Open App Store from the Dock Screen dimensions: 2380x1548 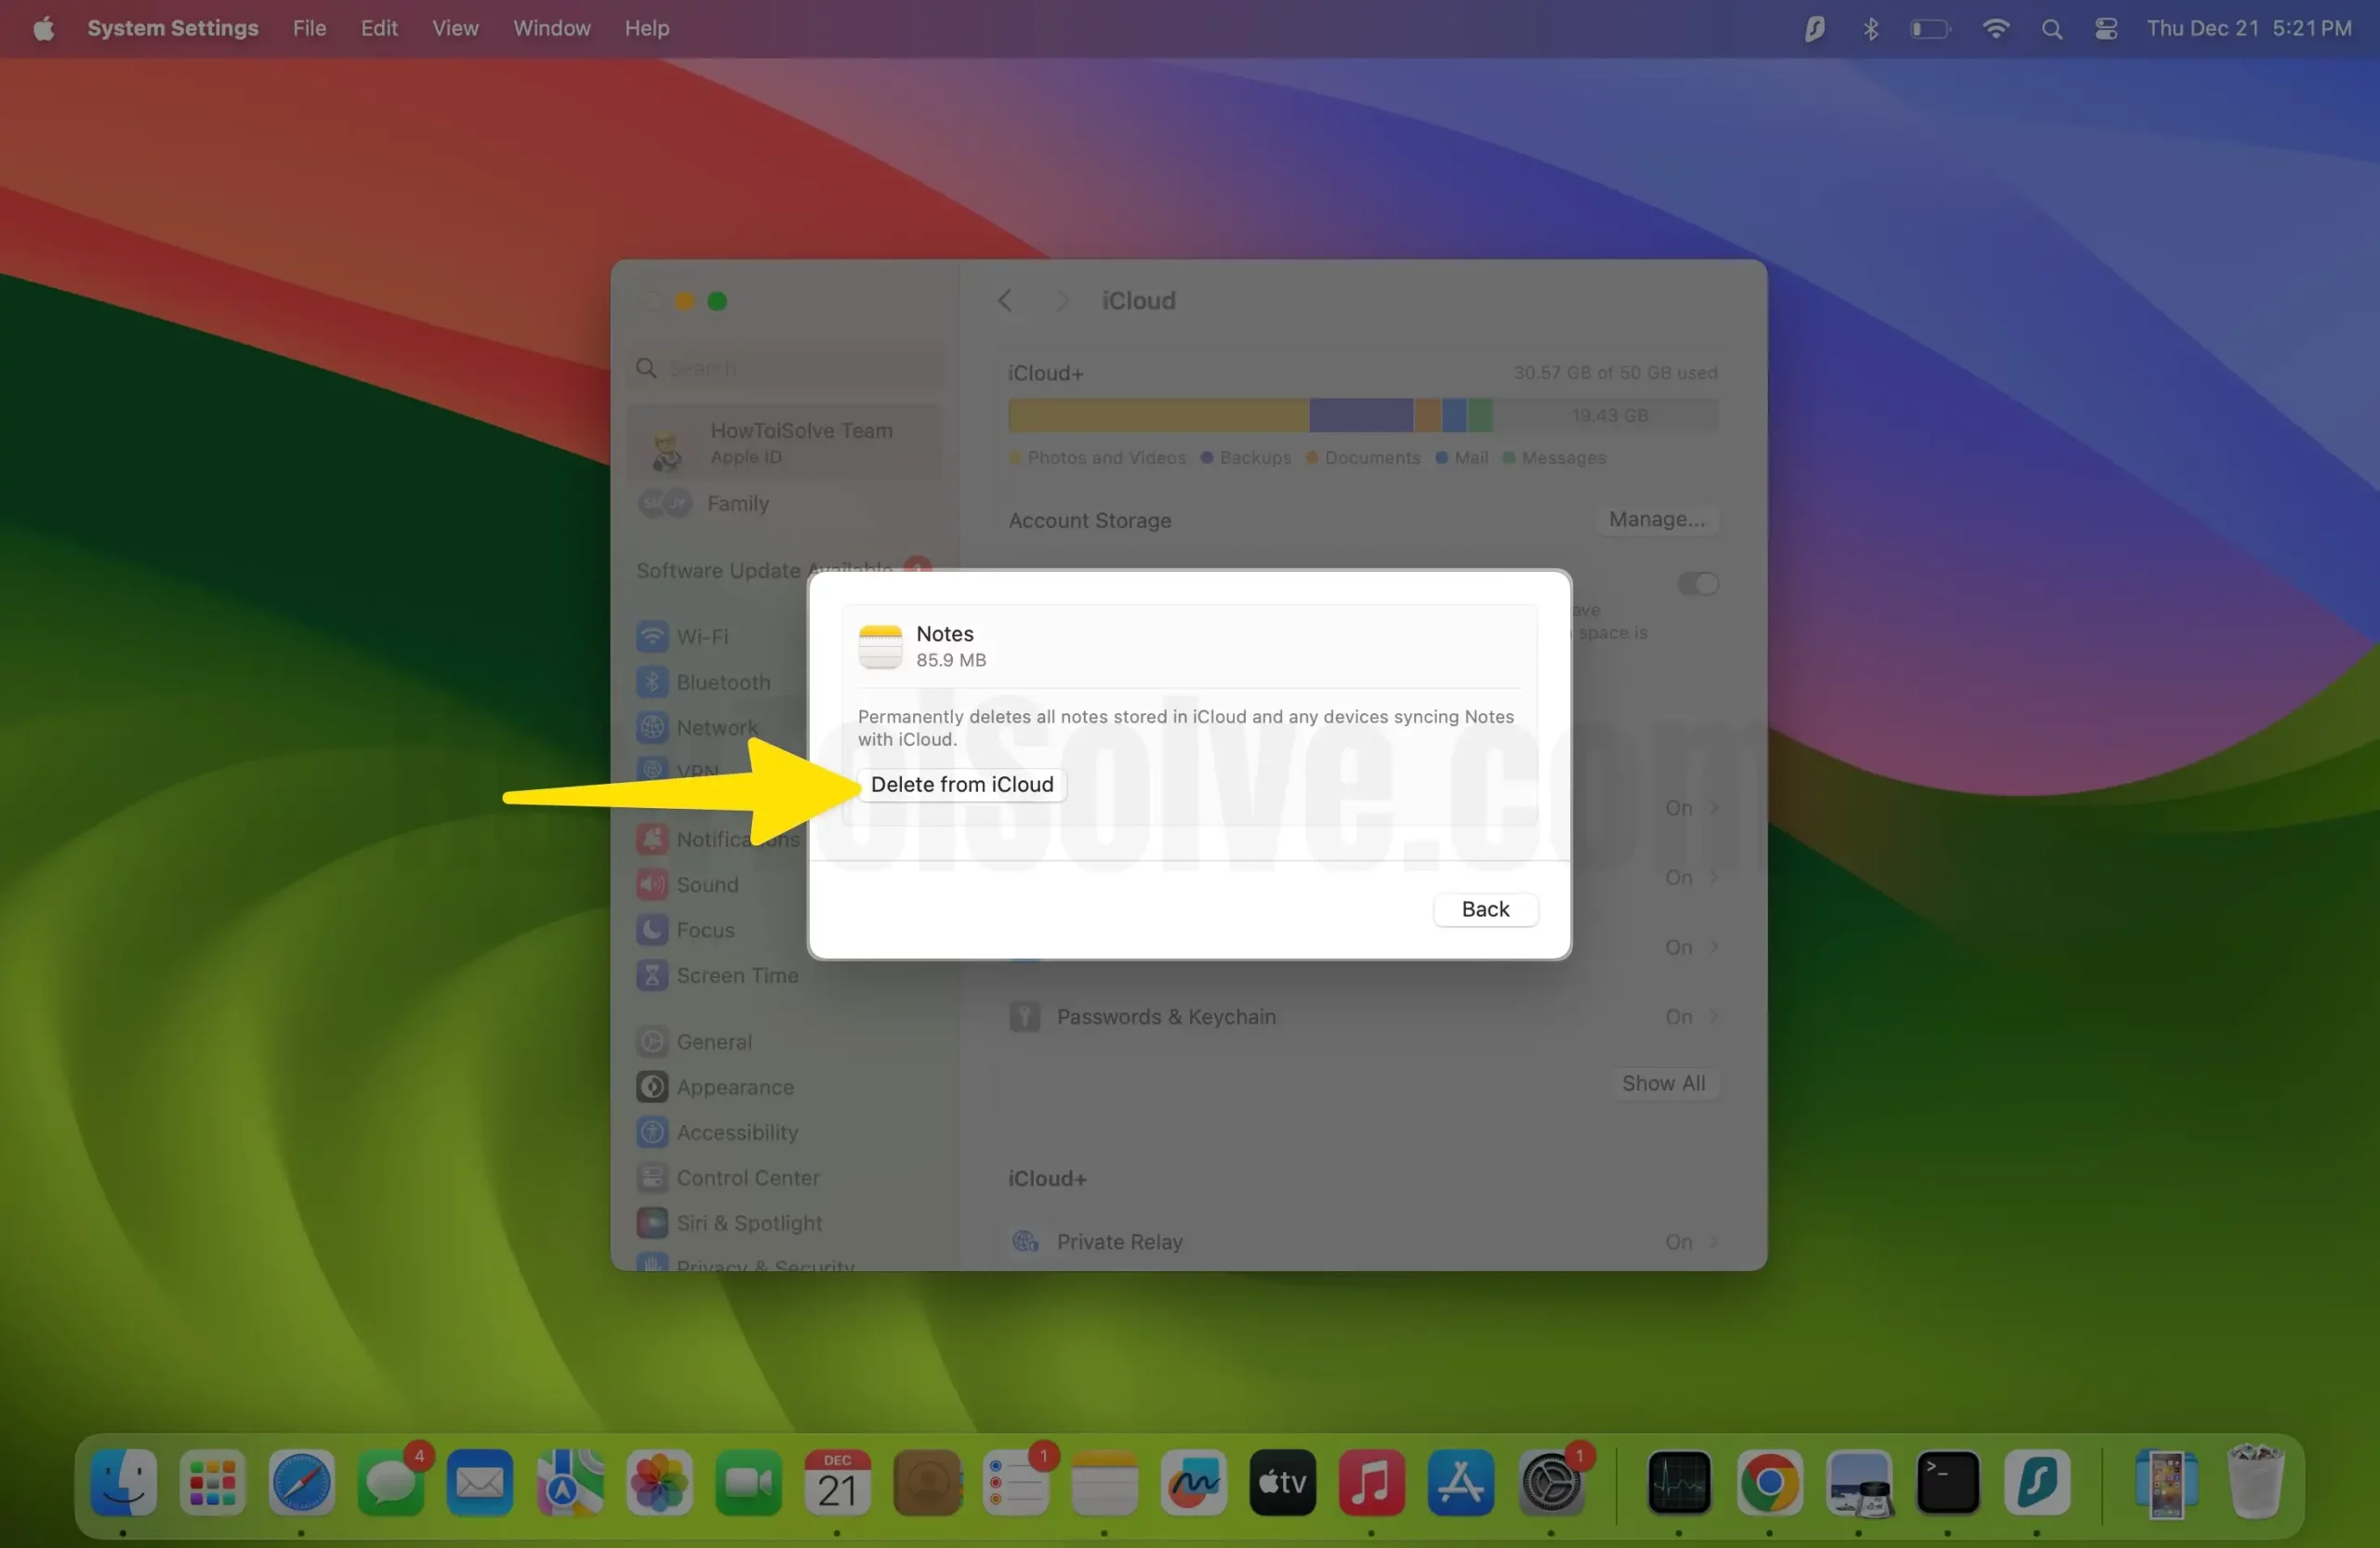(x=1460, y=1482)
